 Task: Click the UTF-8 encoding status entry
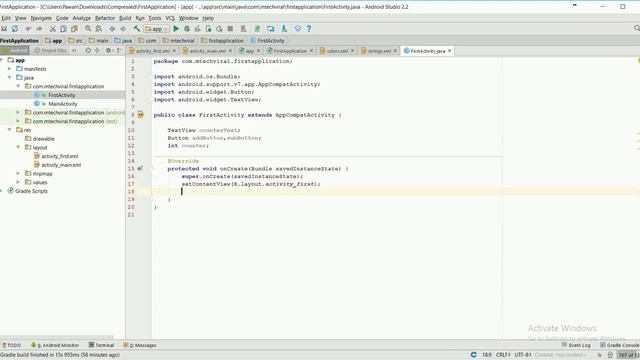(x=522, y=355)
